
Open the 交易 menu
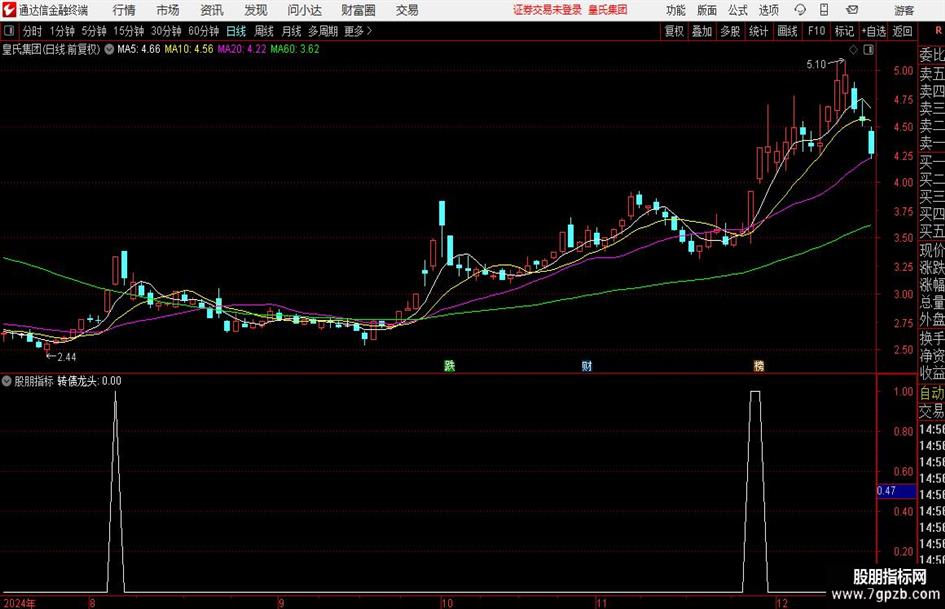407,10
